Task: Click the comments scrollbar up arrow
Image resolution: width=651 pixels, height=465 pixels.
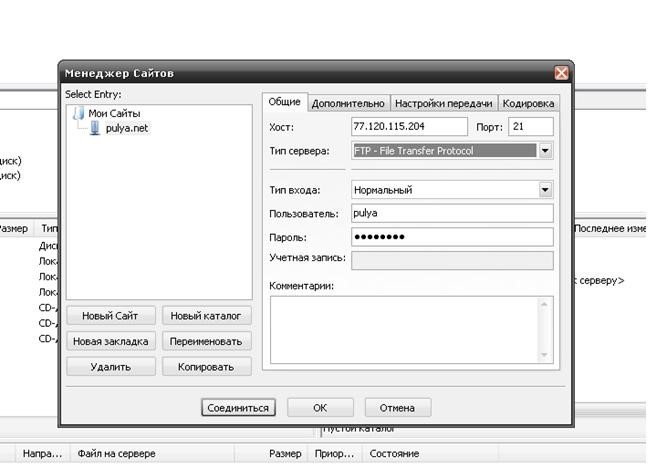Action: point(545,304)
